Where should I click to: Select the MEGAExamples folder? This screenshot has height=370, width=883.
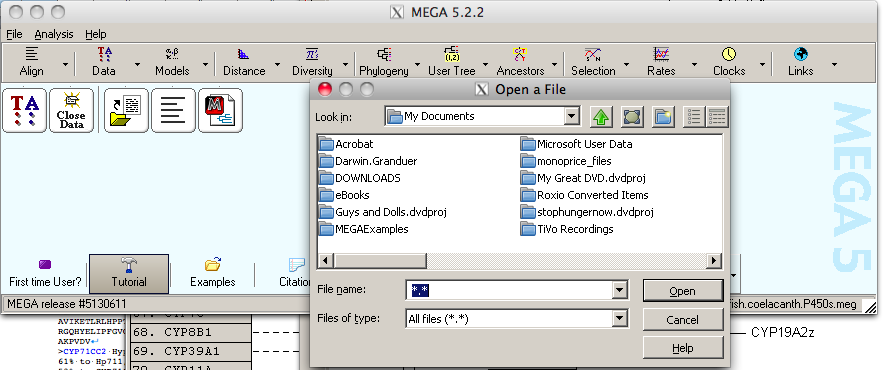(x=364, y=229)
